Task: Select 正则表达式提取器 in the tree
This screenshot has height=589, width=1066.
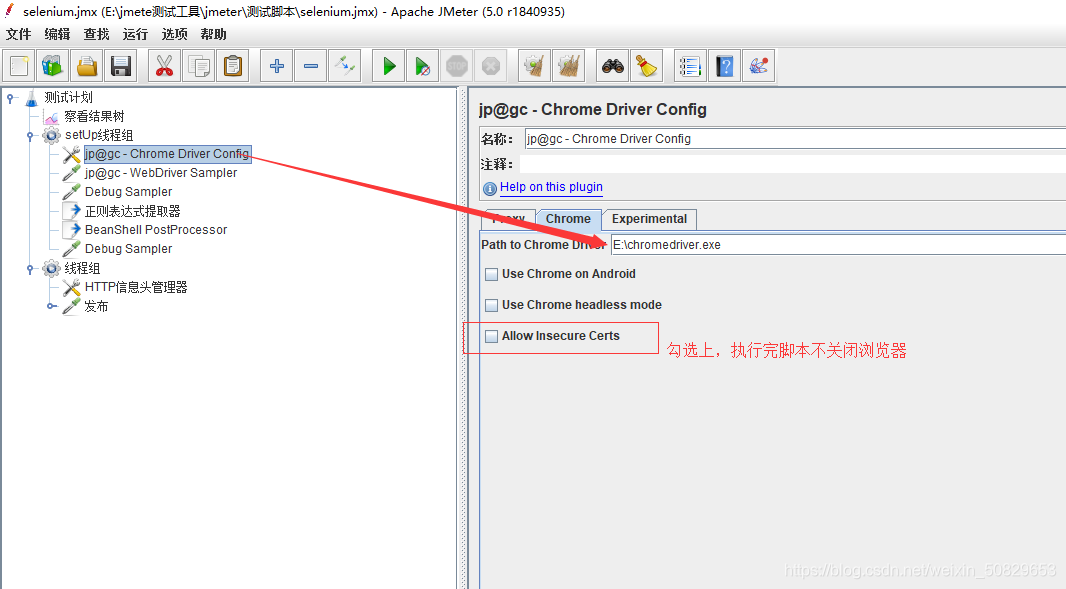Action: (x=133, y=211)
